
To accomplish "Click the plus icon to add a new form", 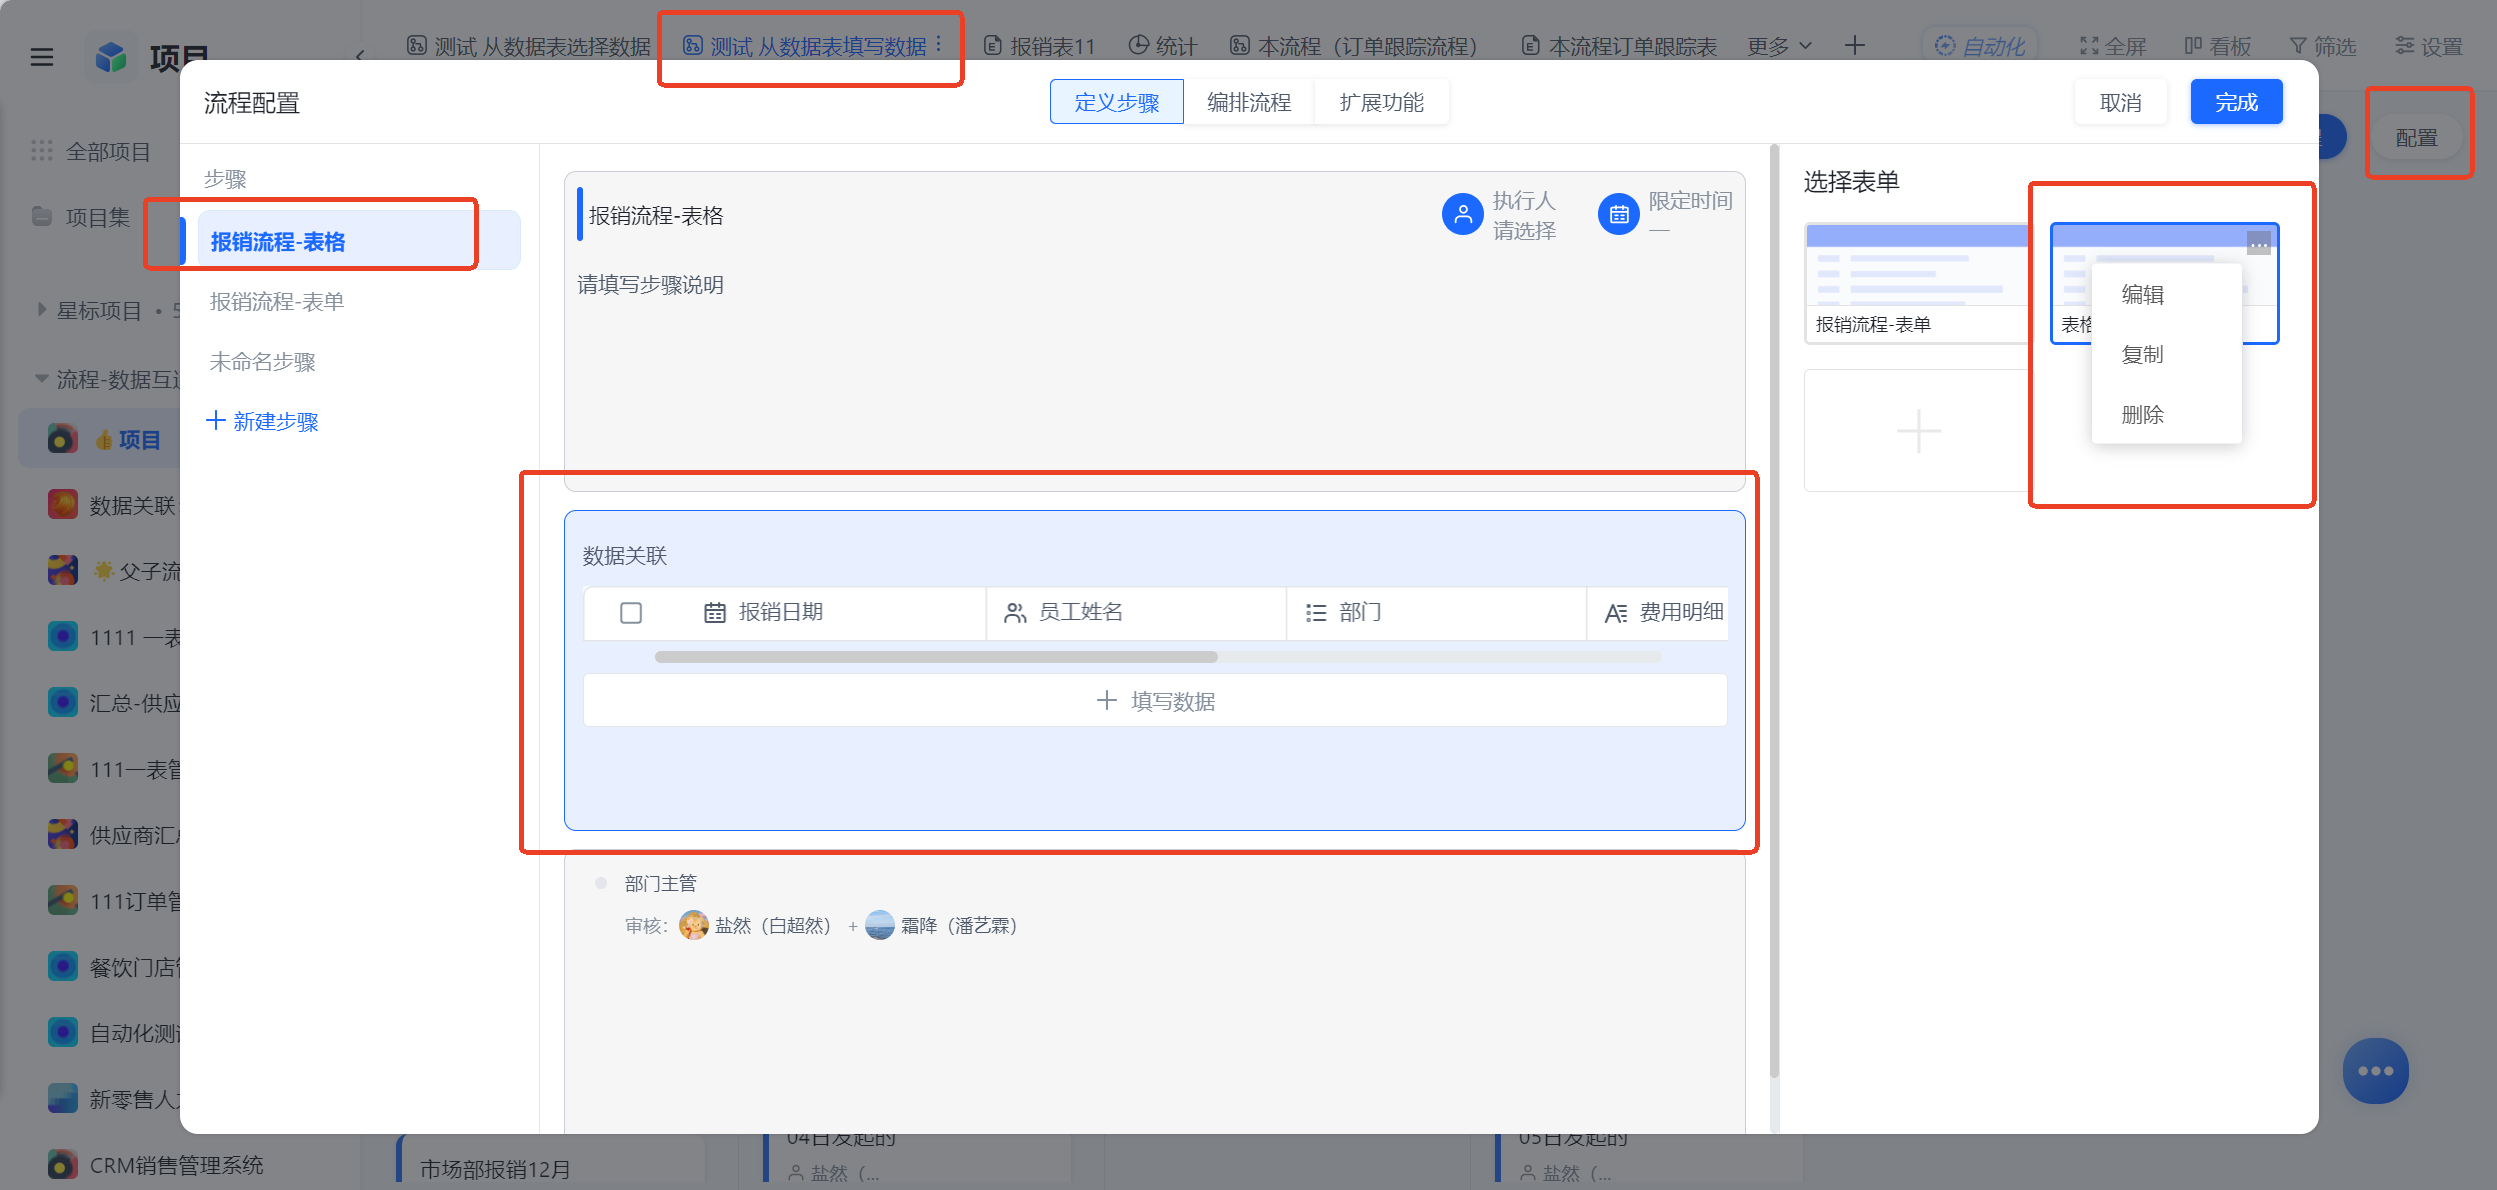I will [1918, 431].
